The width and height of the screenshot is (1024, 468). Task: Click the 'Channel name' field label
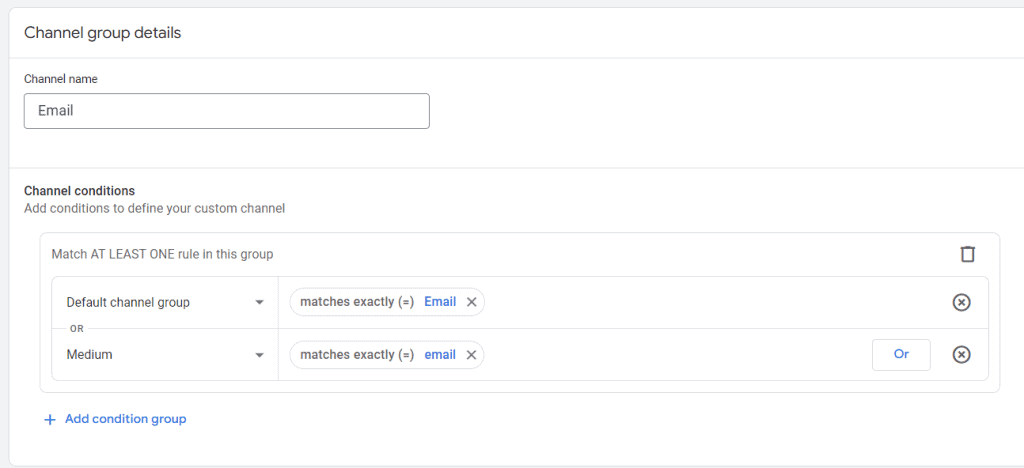(x=61, y=79)
